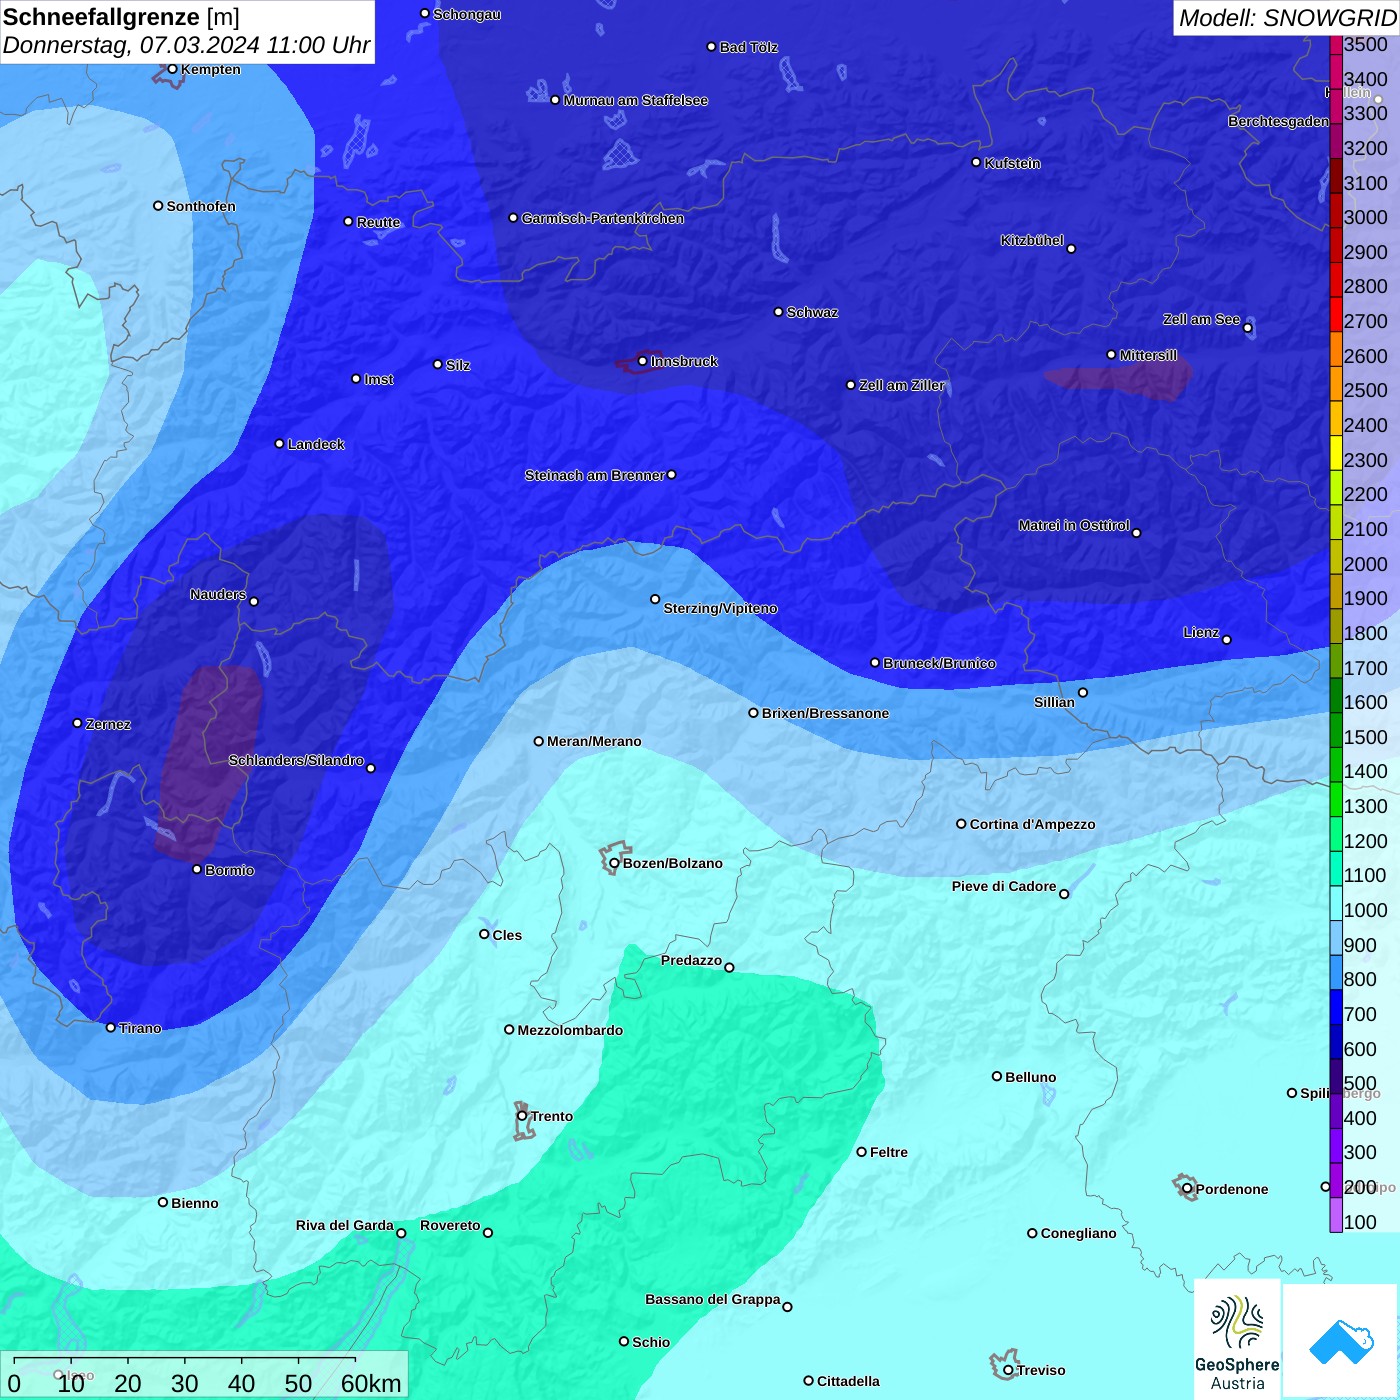Click the Steinach am Brenner label
The height and width of the screenshot is (1400, 1400).
click(x=595, y=475)
